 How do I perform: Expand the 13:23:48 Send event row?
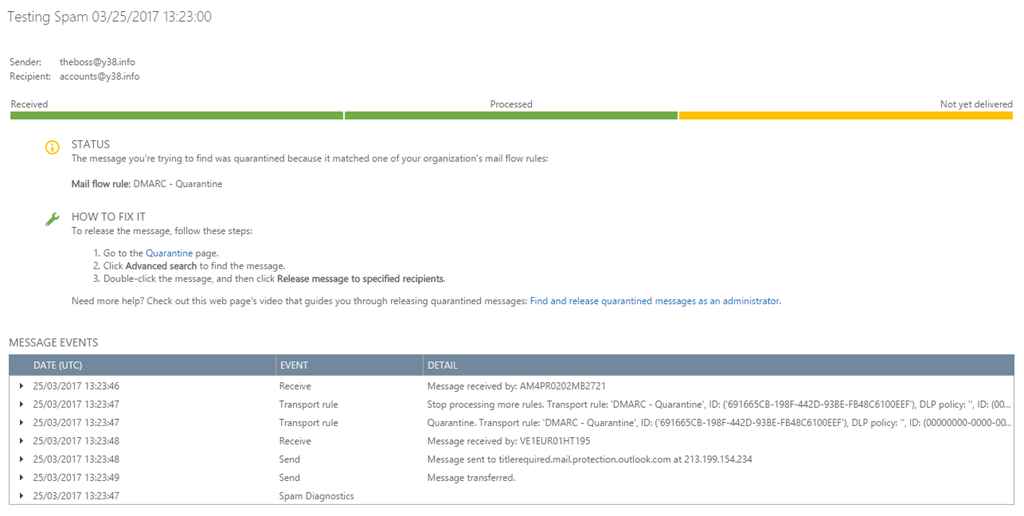(21, 459)
